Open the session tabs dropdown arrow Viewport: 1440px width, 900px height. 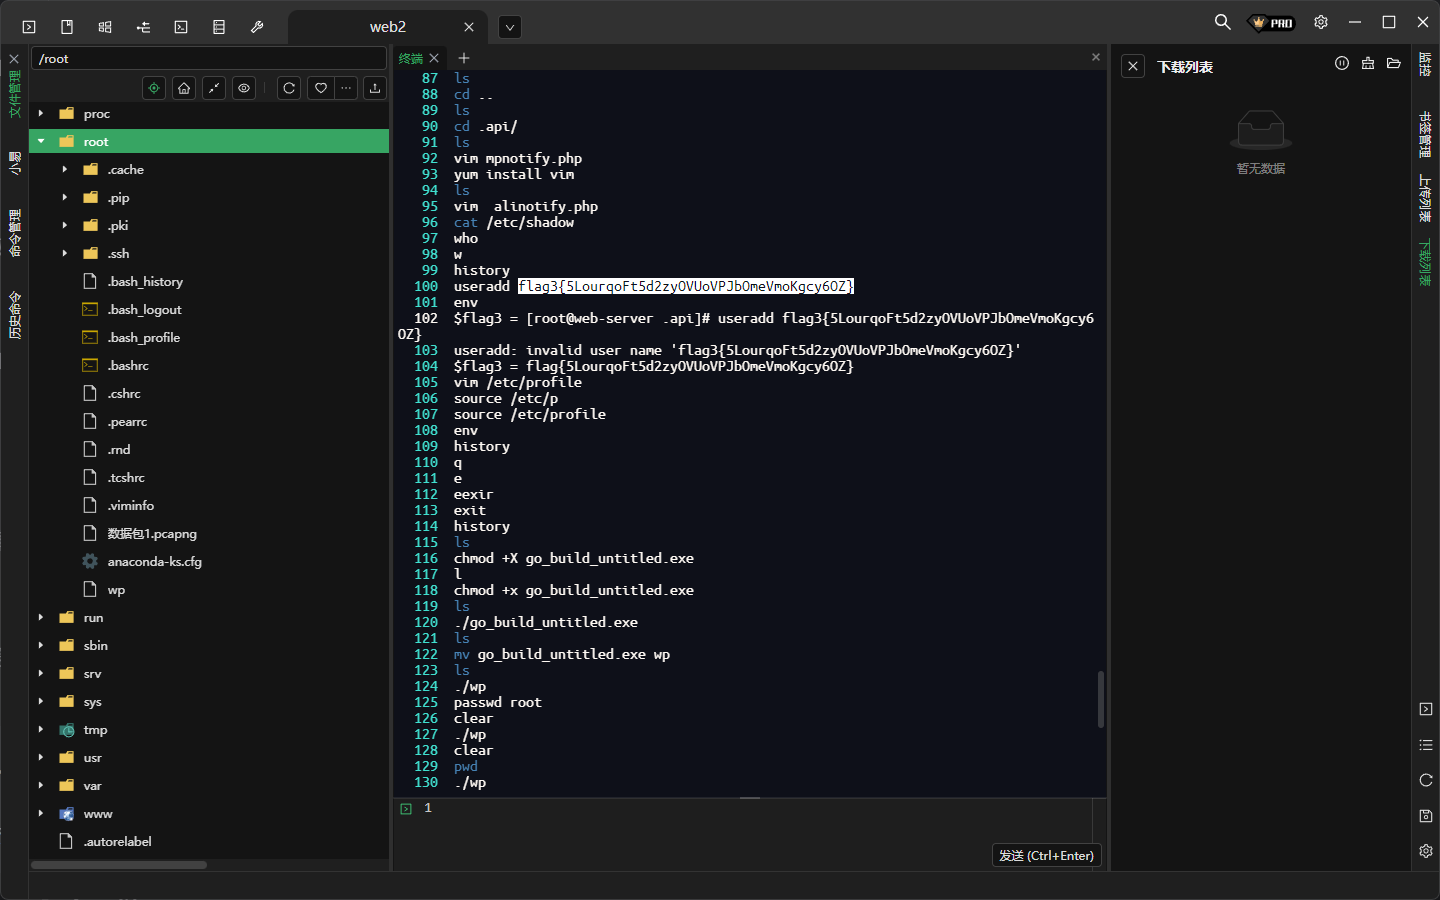pyautogui.click(x=510, y=27)
